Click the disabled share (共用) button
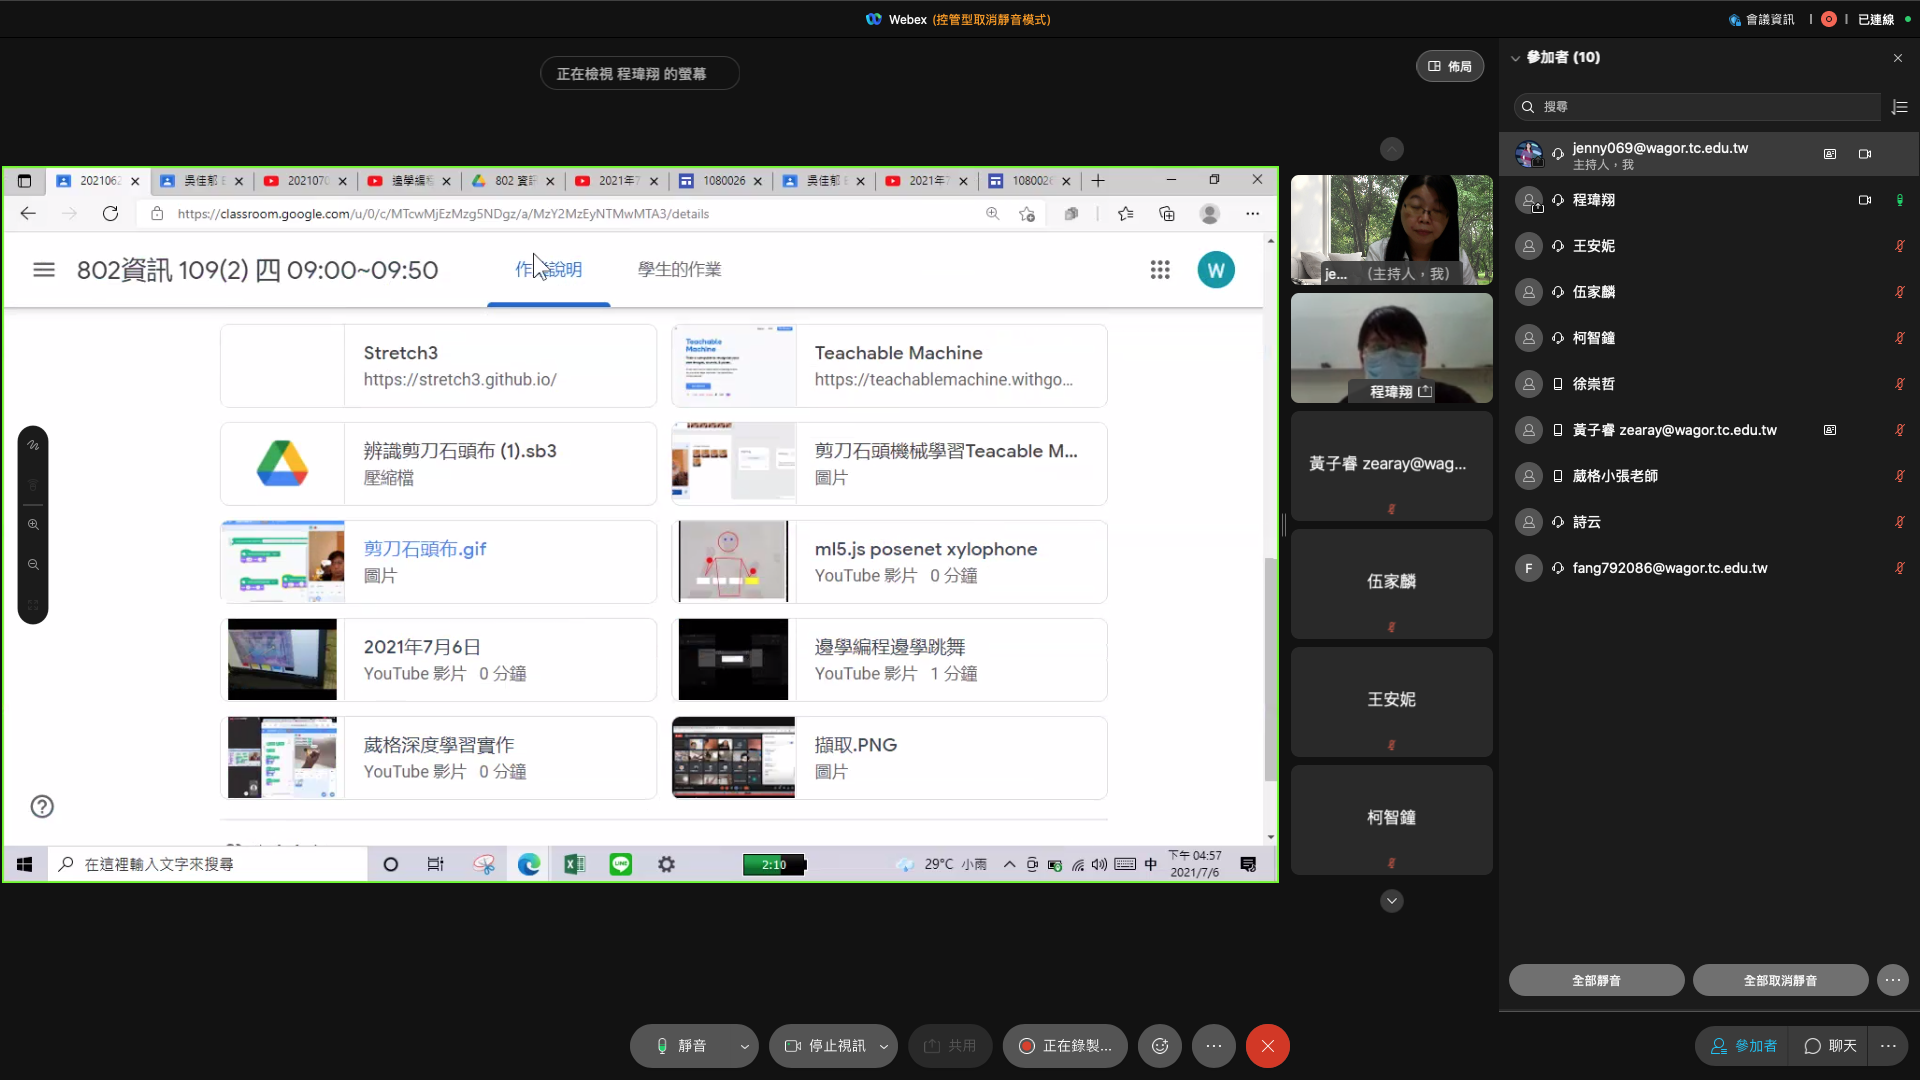 (x=950, y=1046)
